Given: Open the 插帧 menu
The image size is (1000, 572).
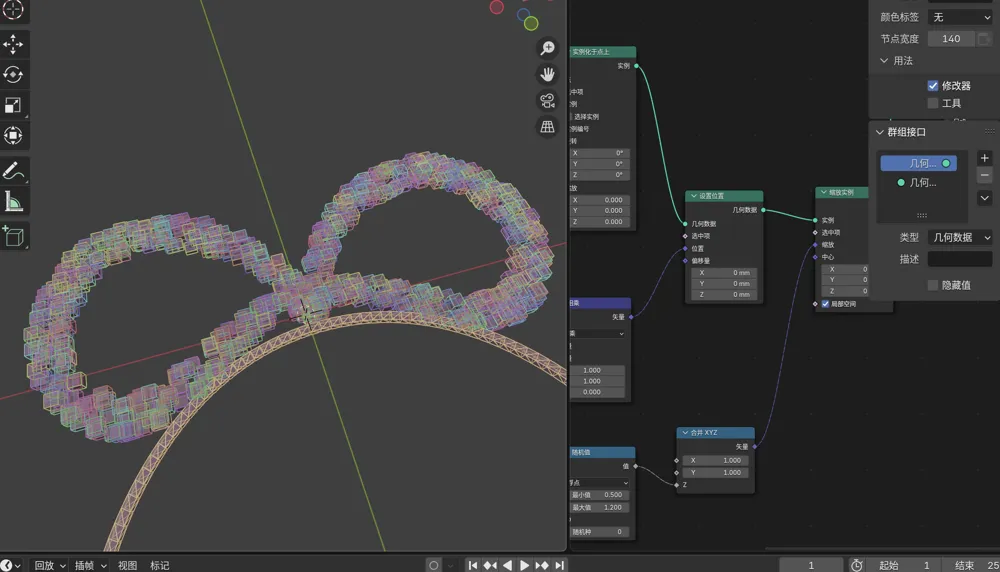Looking at the screenshot, I should point(90,565).
